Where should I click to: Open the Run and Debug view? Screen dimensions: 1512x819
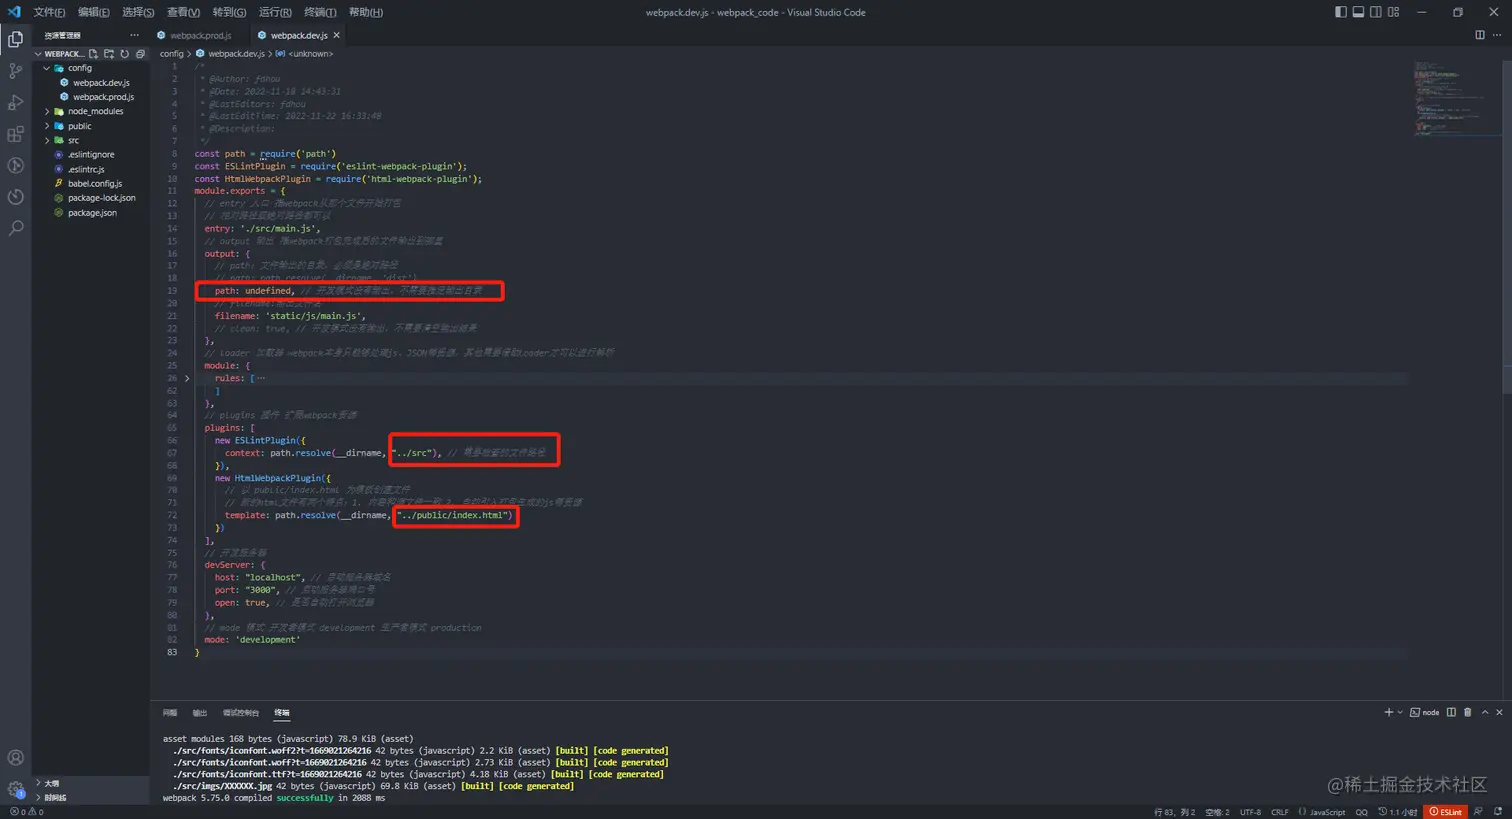click(x=16, y=102)
